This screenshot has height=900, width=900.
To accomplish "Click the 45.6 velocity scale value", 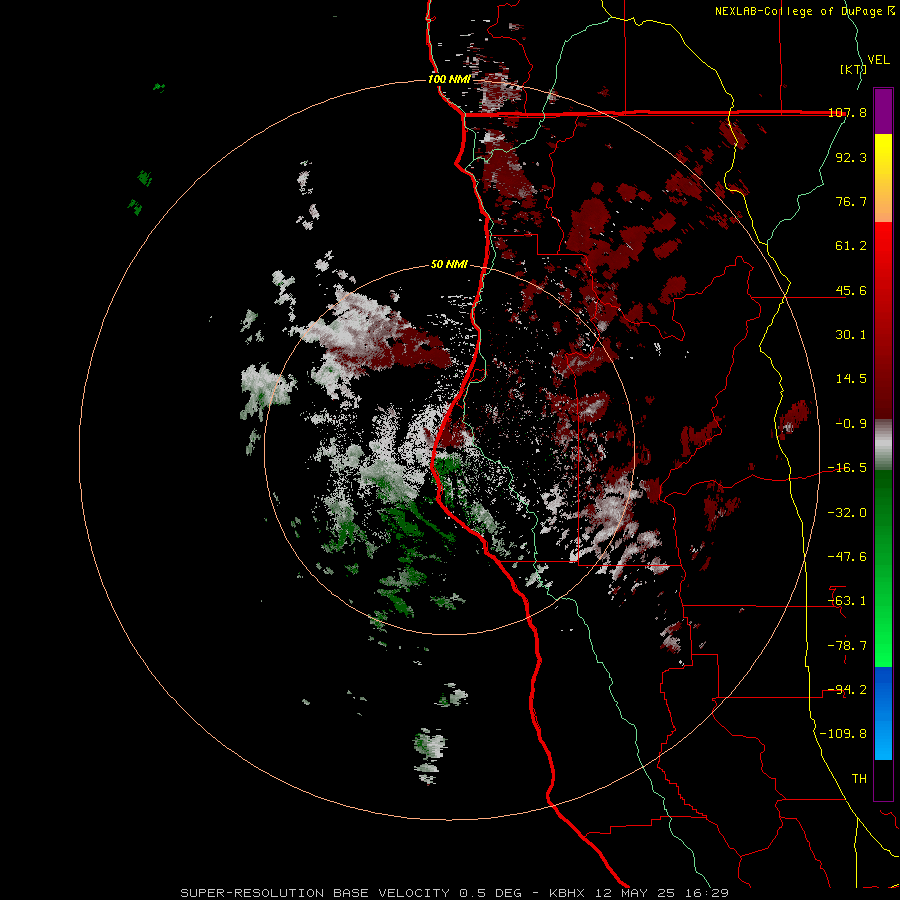I will click(851, 290).
